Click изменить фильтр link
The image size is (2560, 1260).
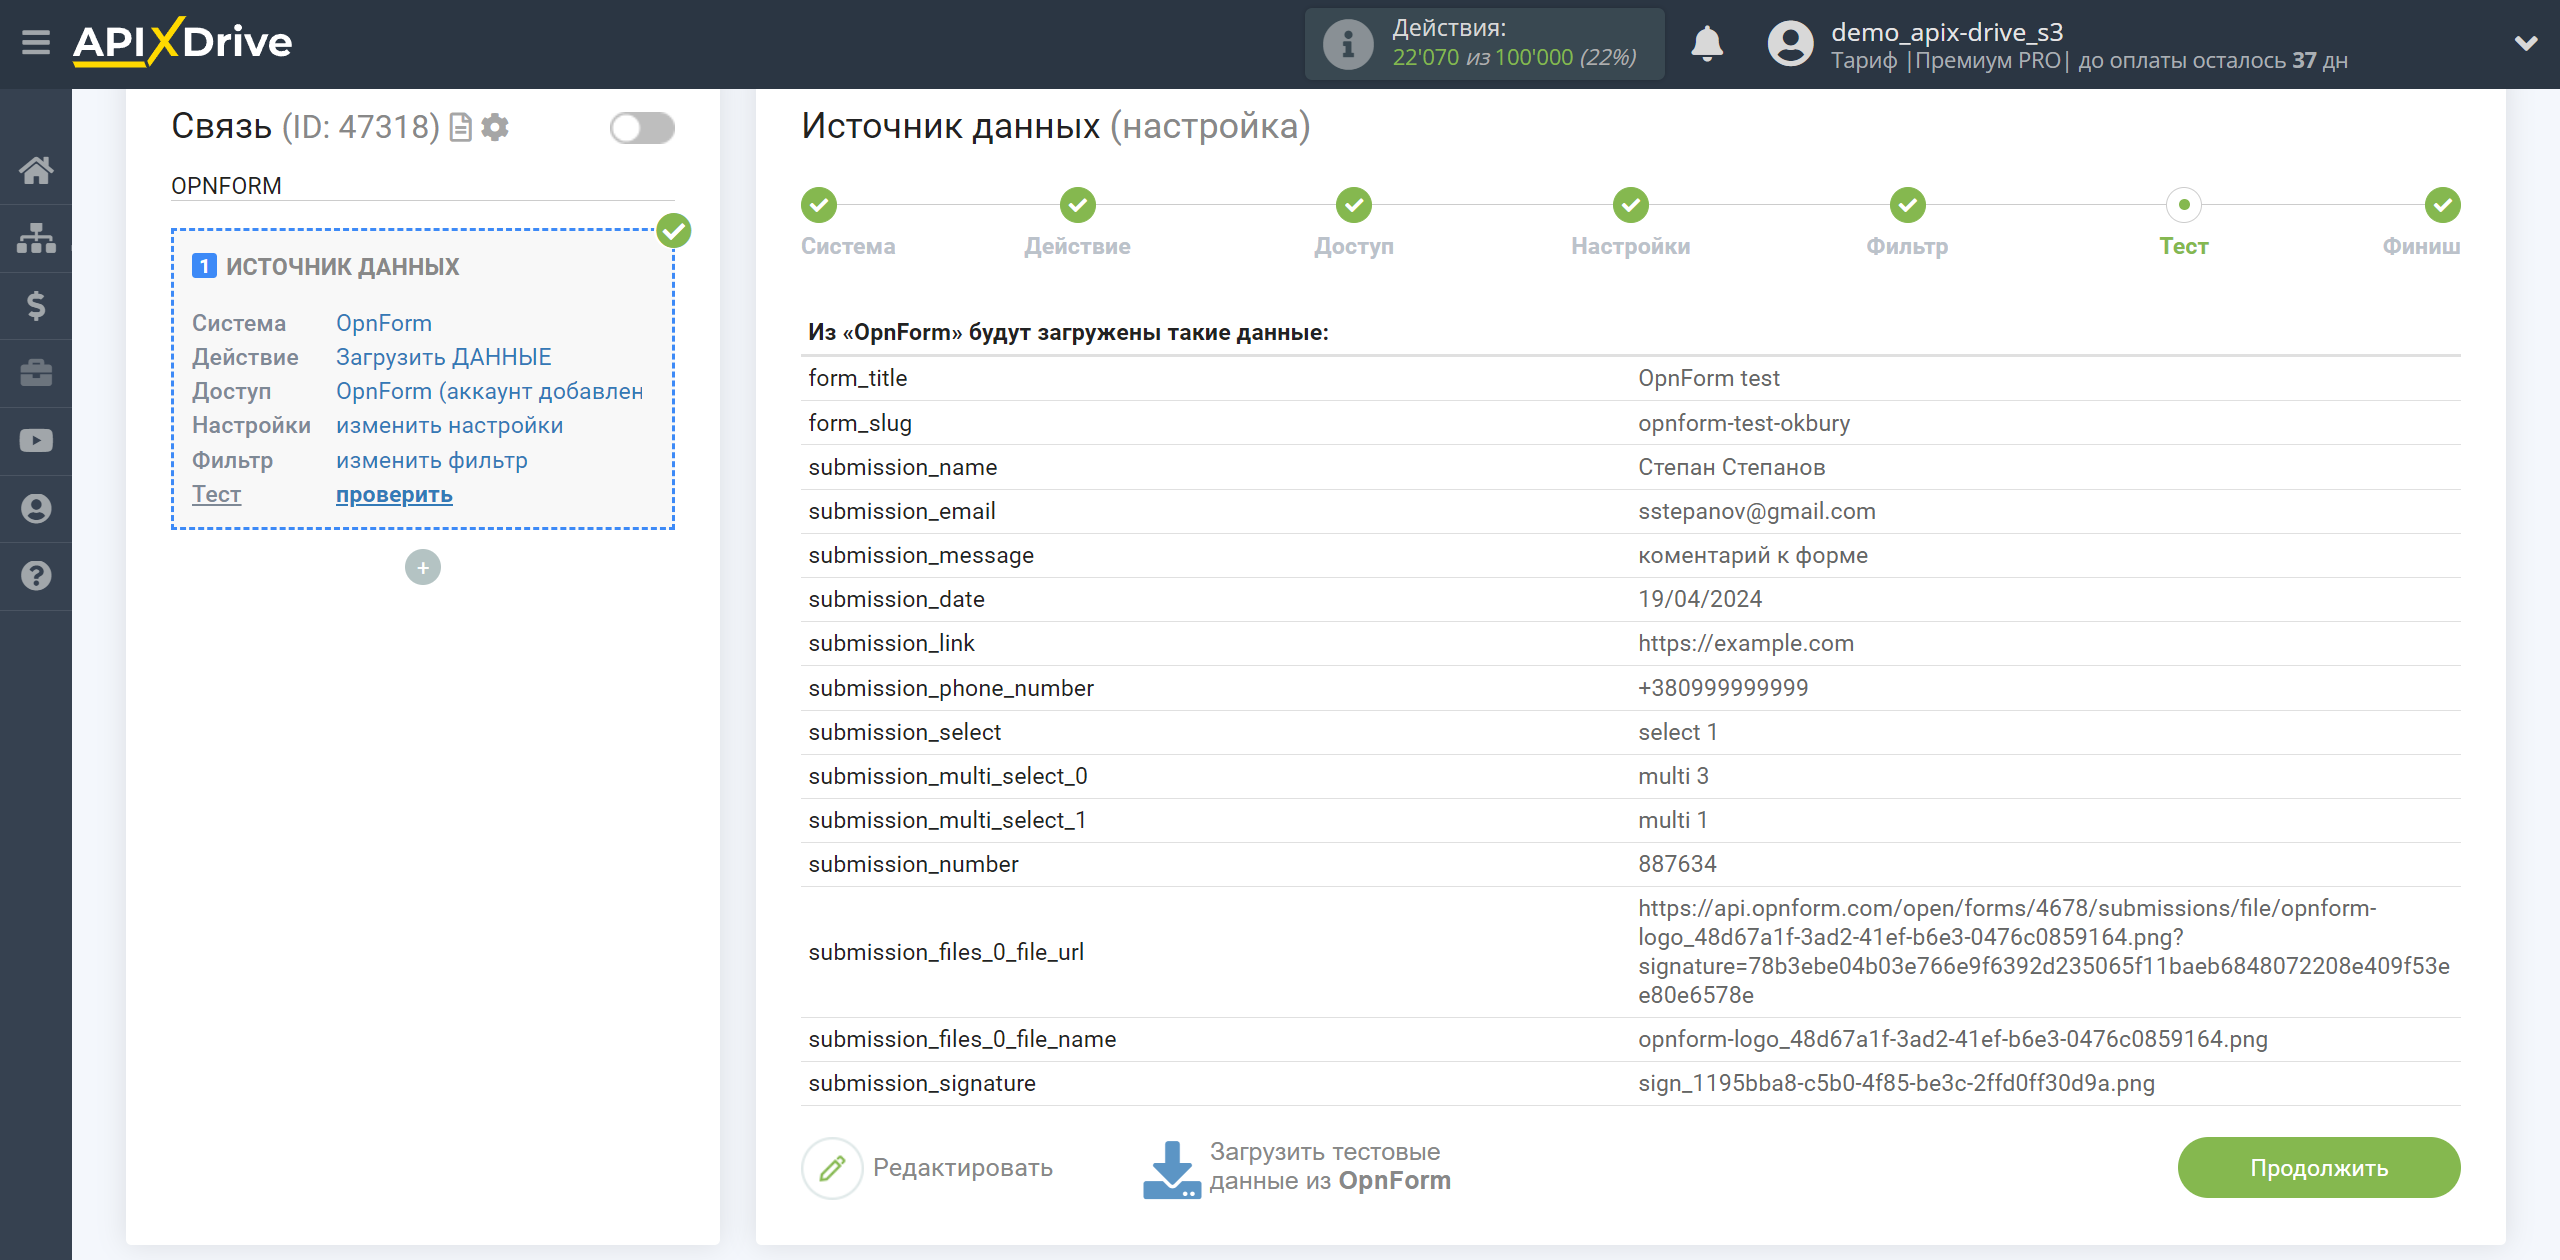coord(432,461)
